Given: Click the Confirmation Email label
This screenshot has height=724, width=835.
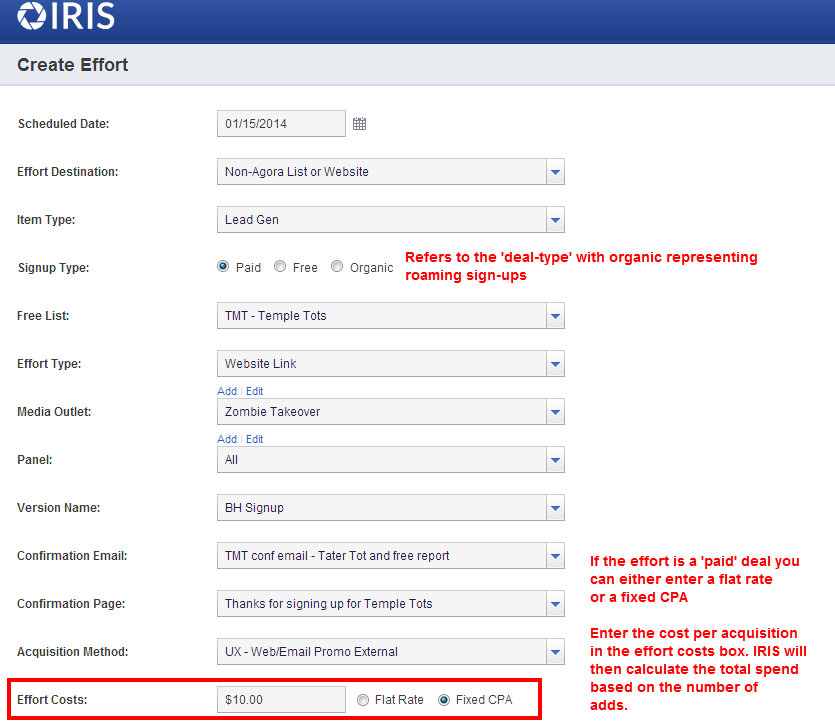Looking at the screenshot, I should 72,556.
